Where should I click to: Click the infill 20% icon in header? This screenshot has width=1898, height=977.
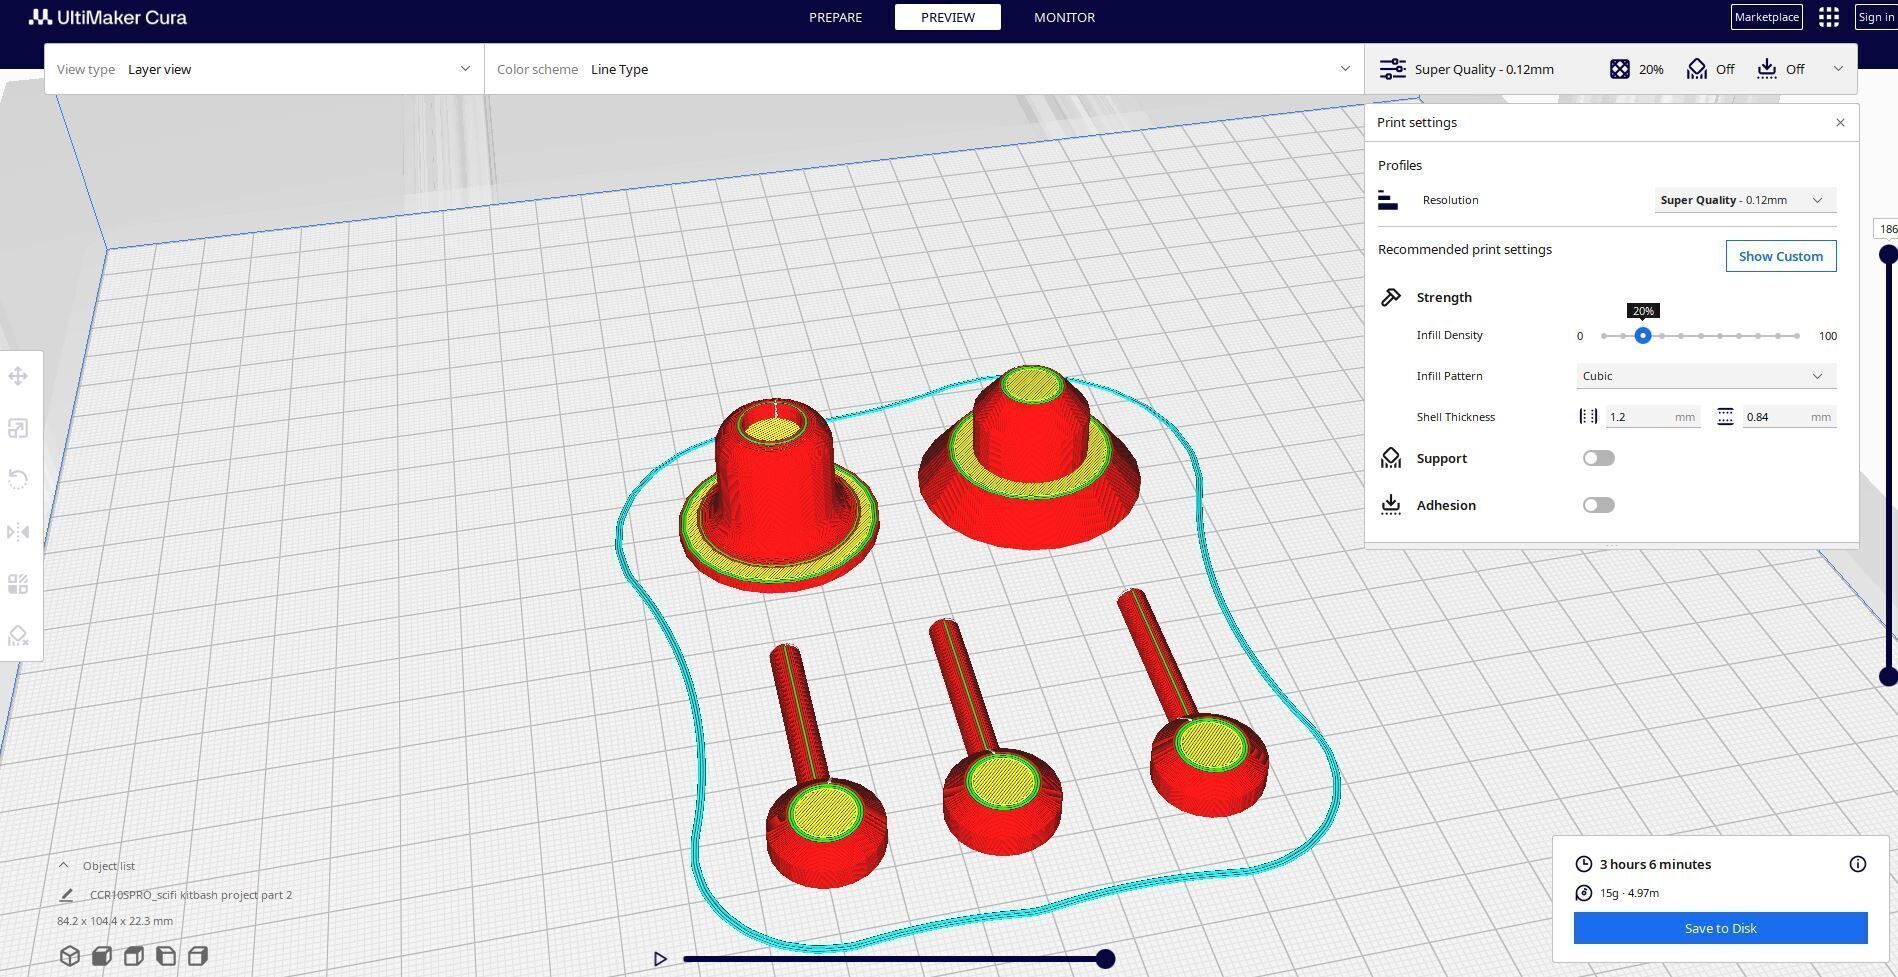[1619, 69]
